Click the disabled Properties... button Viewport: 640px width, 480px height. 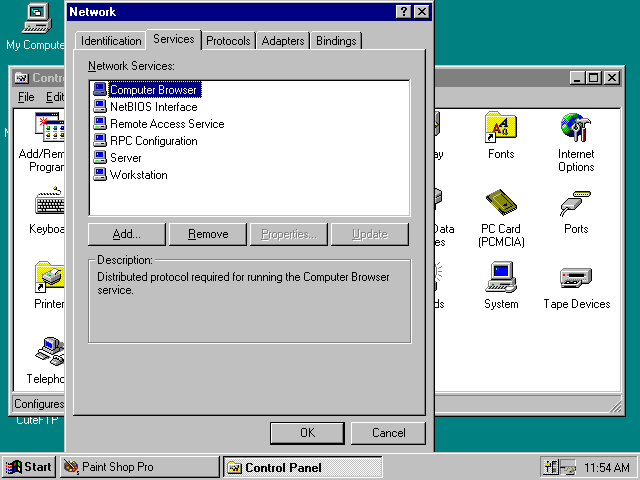coord(289,234)
